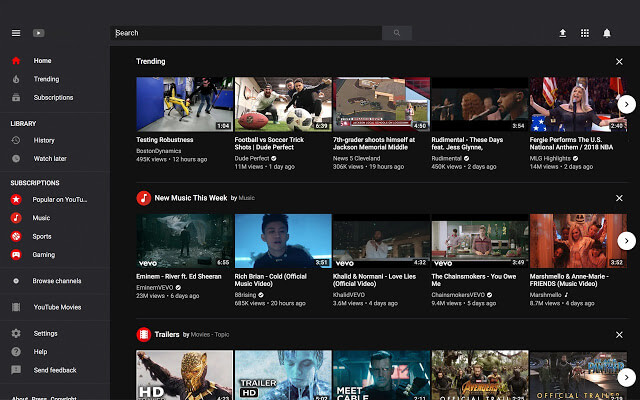
Task: Click the Subscriptions sidebar icon
Action: (x=16, y=98)
